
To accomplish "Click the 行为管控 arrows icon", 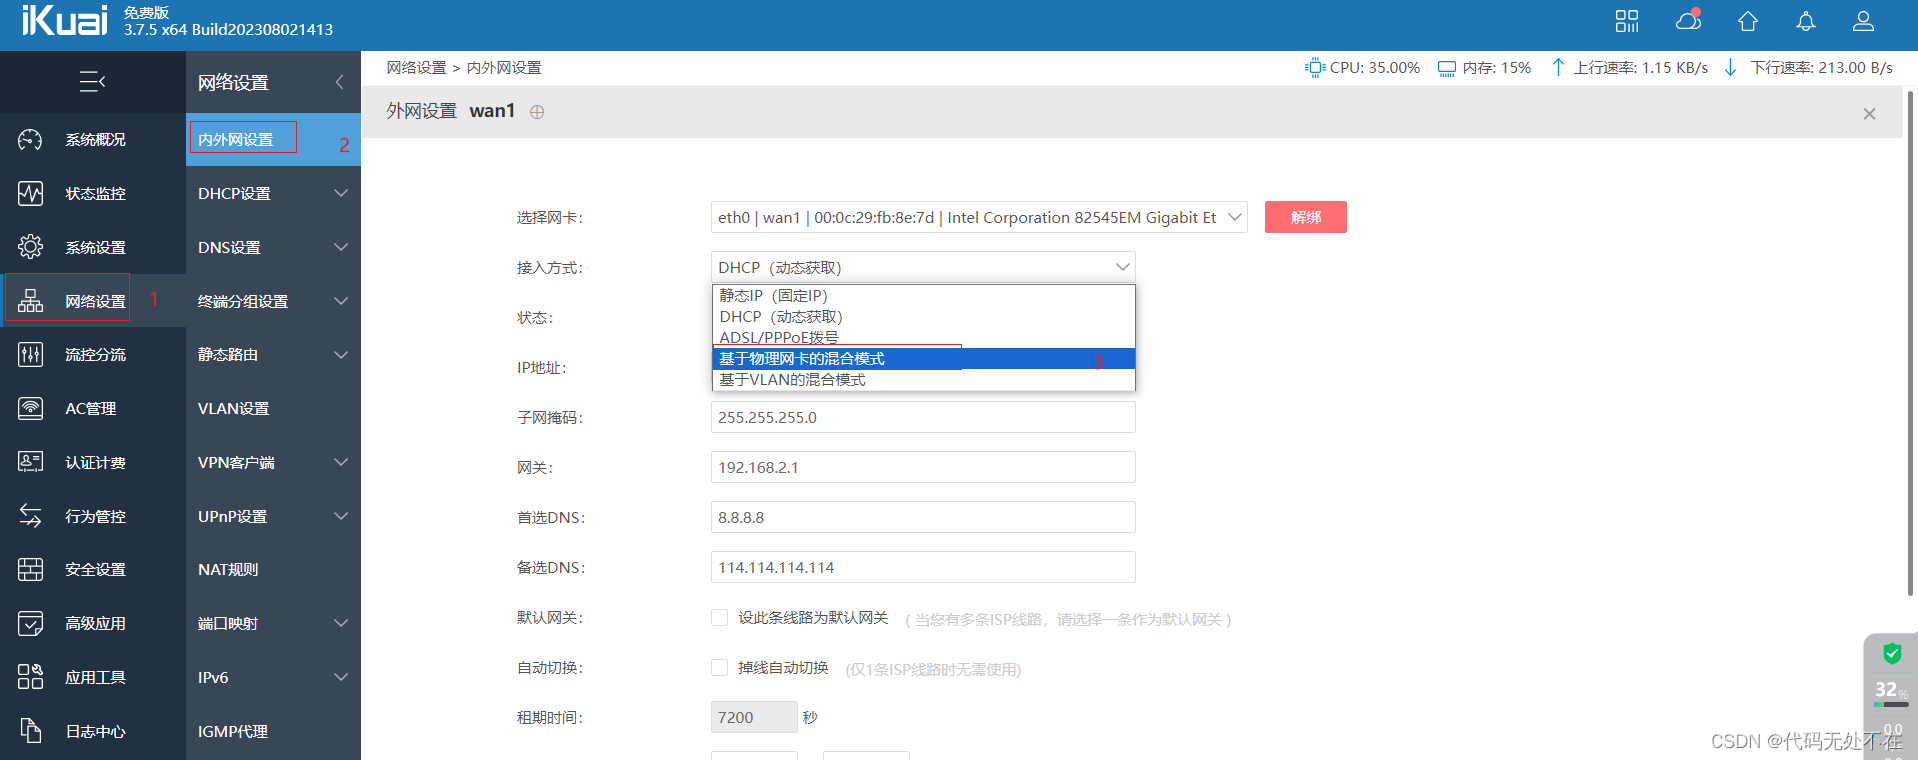I will [x=31, y=516].
